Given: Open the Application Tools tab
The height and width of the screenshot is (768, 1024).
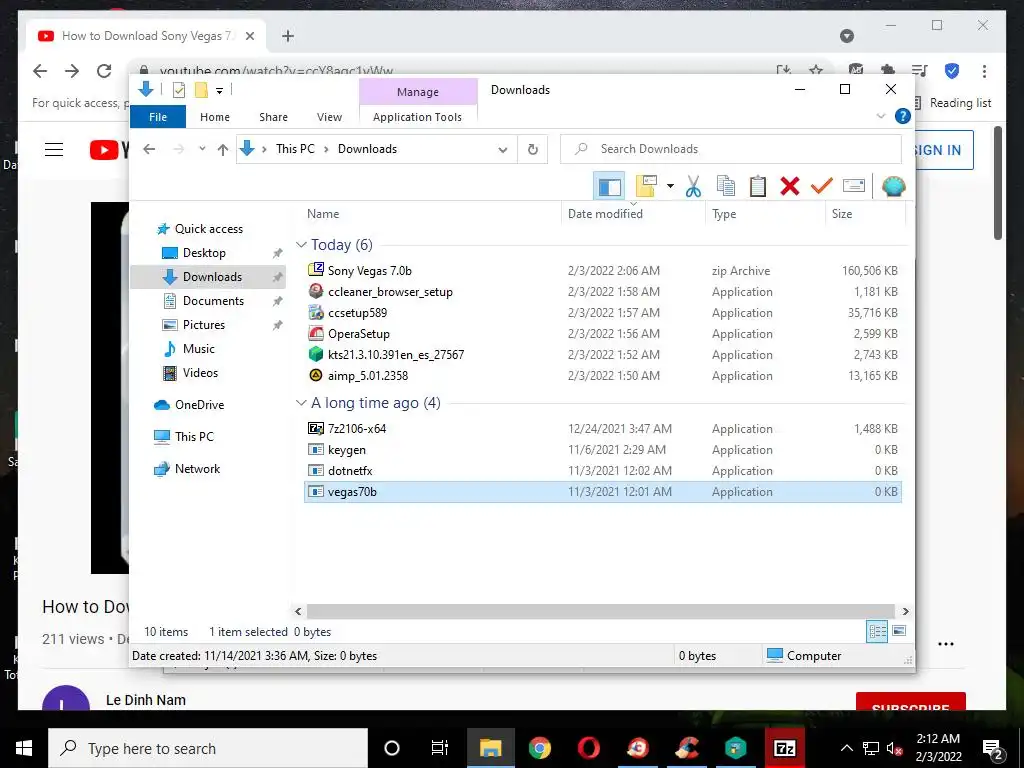Looking at the screenshot, I should pos(417,117).
